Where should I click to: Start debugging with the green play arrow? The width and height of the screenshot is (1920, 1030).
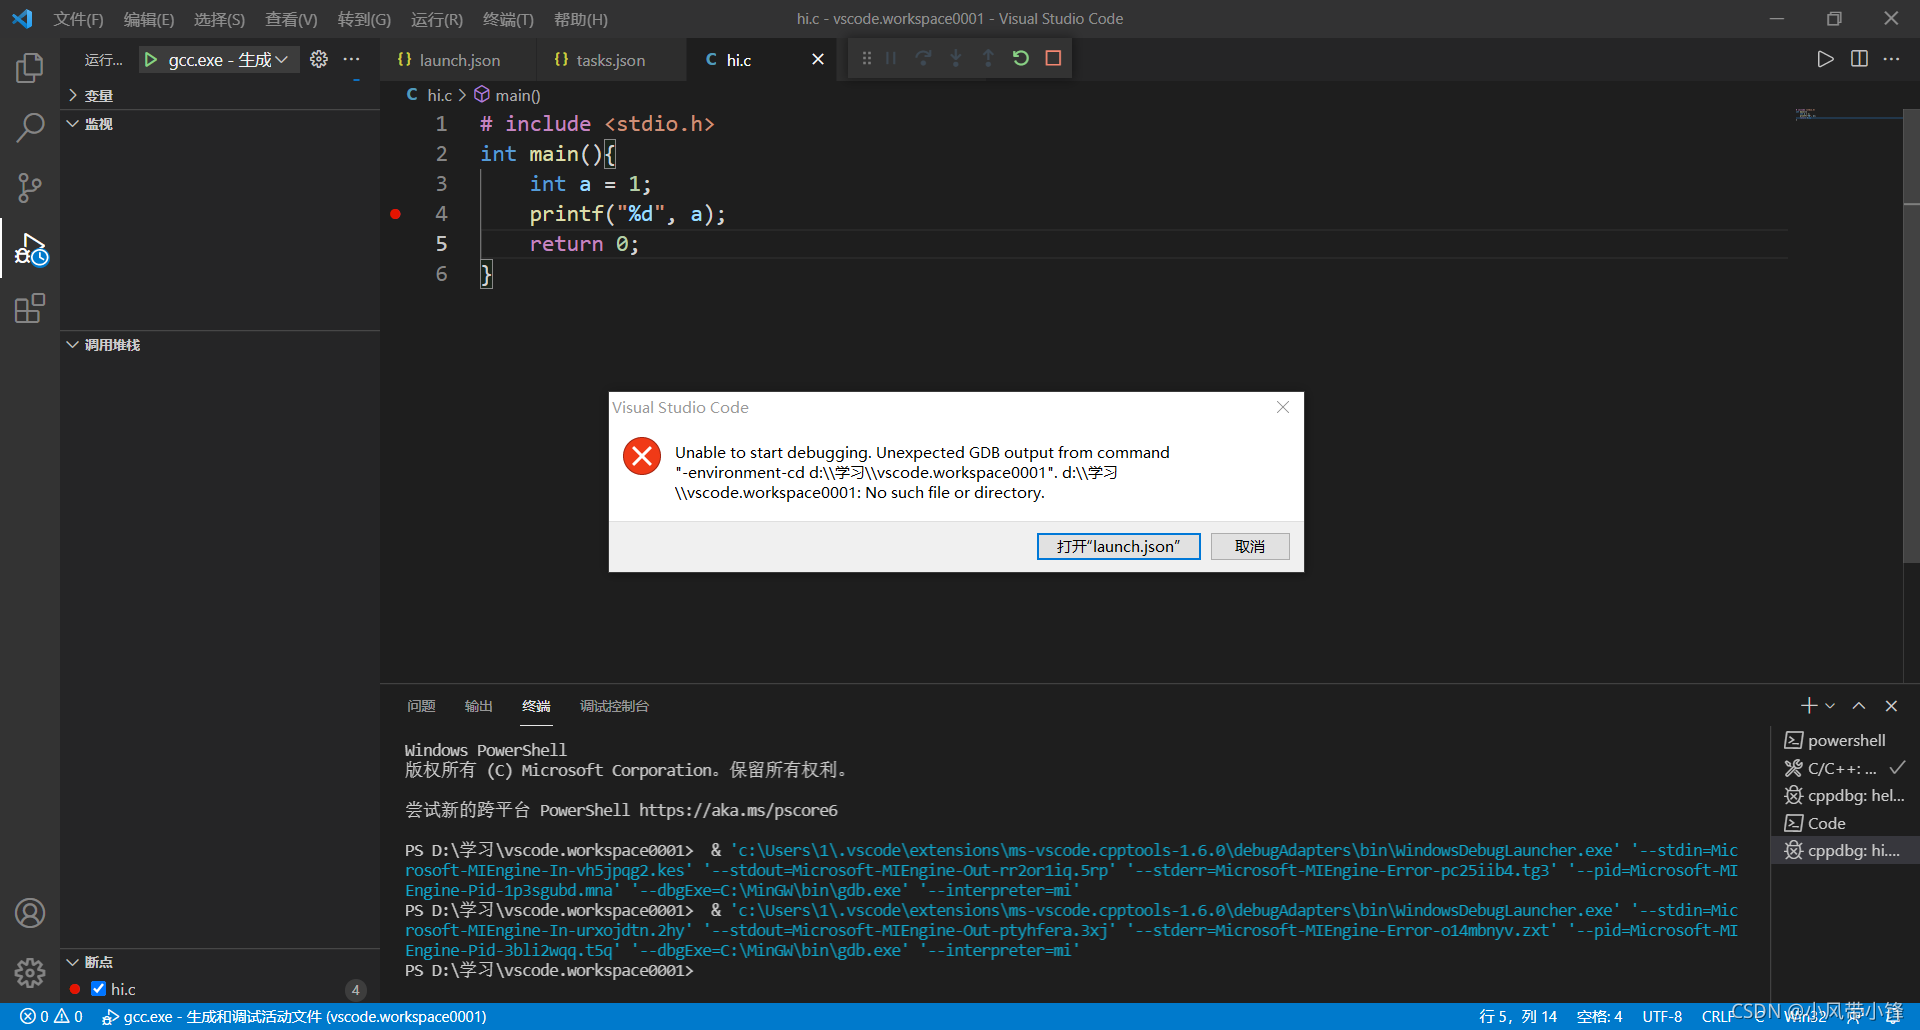[x=151, y=60]
